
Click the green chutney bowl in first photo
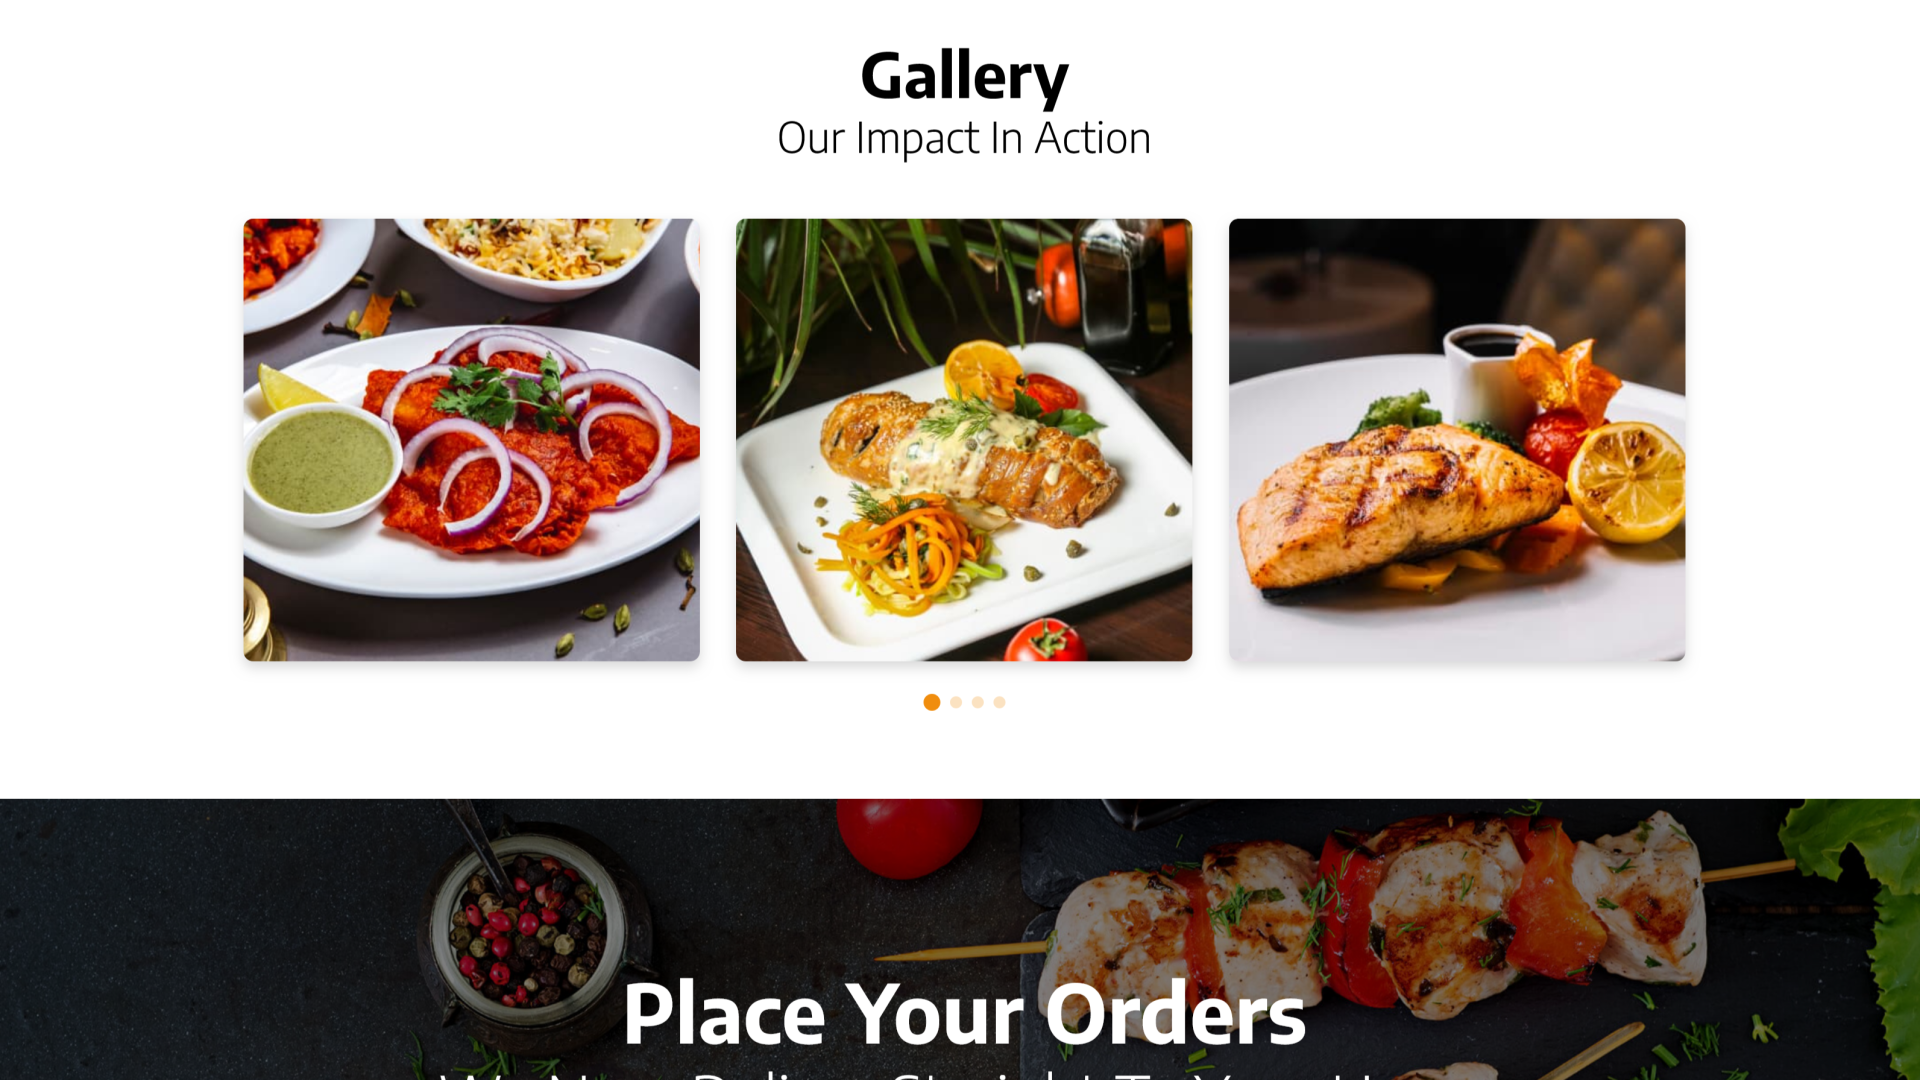[321, 464]
